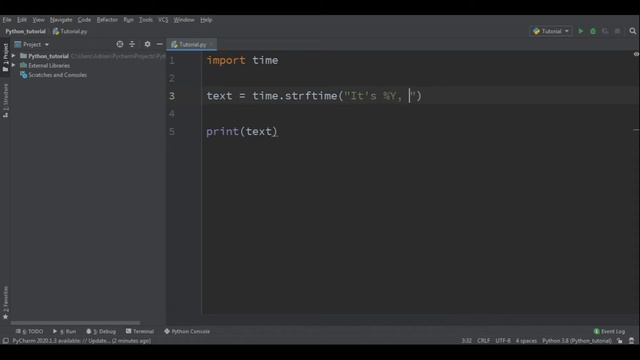Hide the Project tool window

click(160, 44)
